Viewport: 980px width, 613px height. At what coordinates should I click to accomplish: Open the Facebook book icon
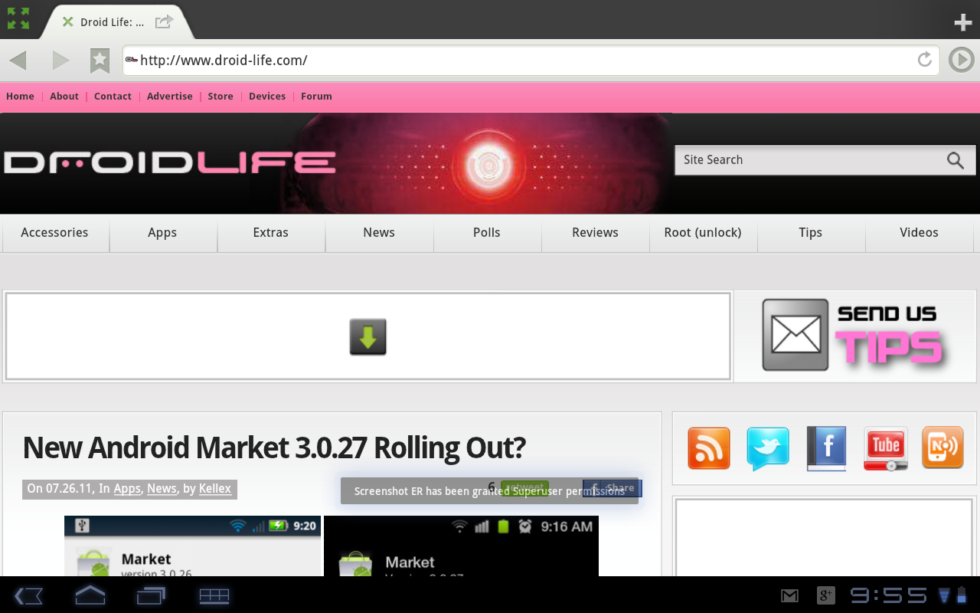coord(826,448)
